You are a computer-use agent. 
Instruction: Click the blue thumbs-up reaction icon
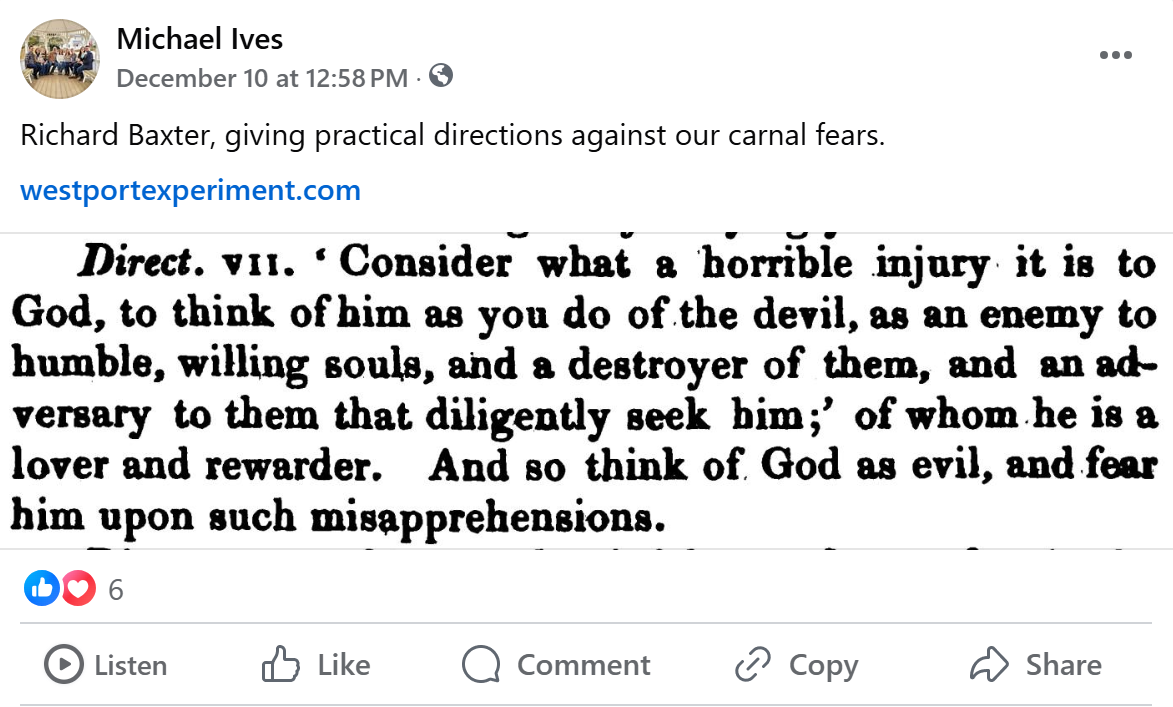tap(41, 589)
